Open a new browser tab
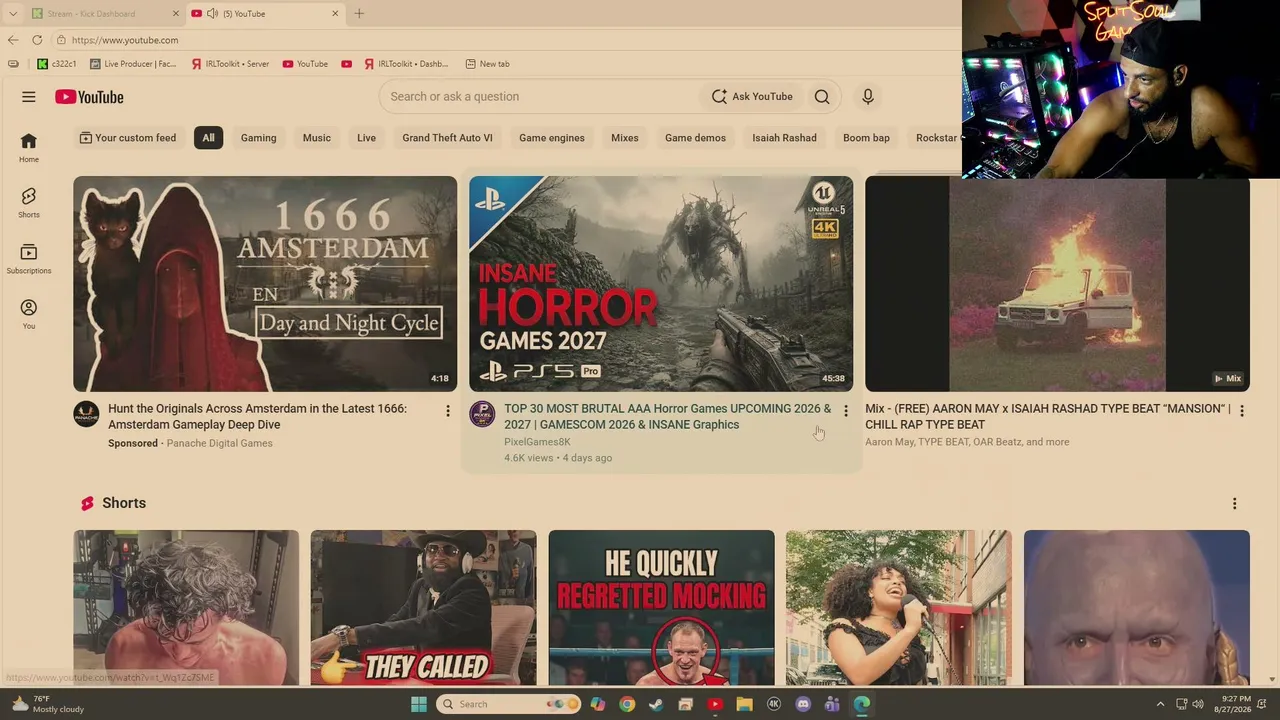 (x=359, y=14)
